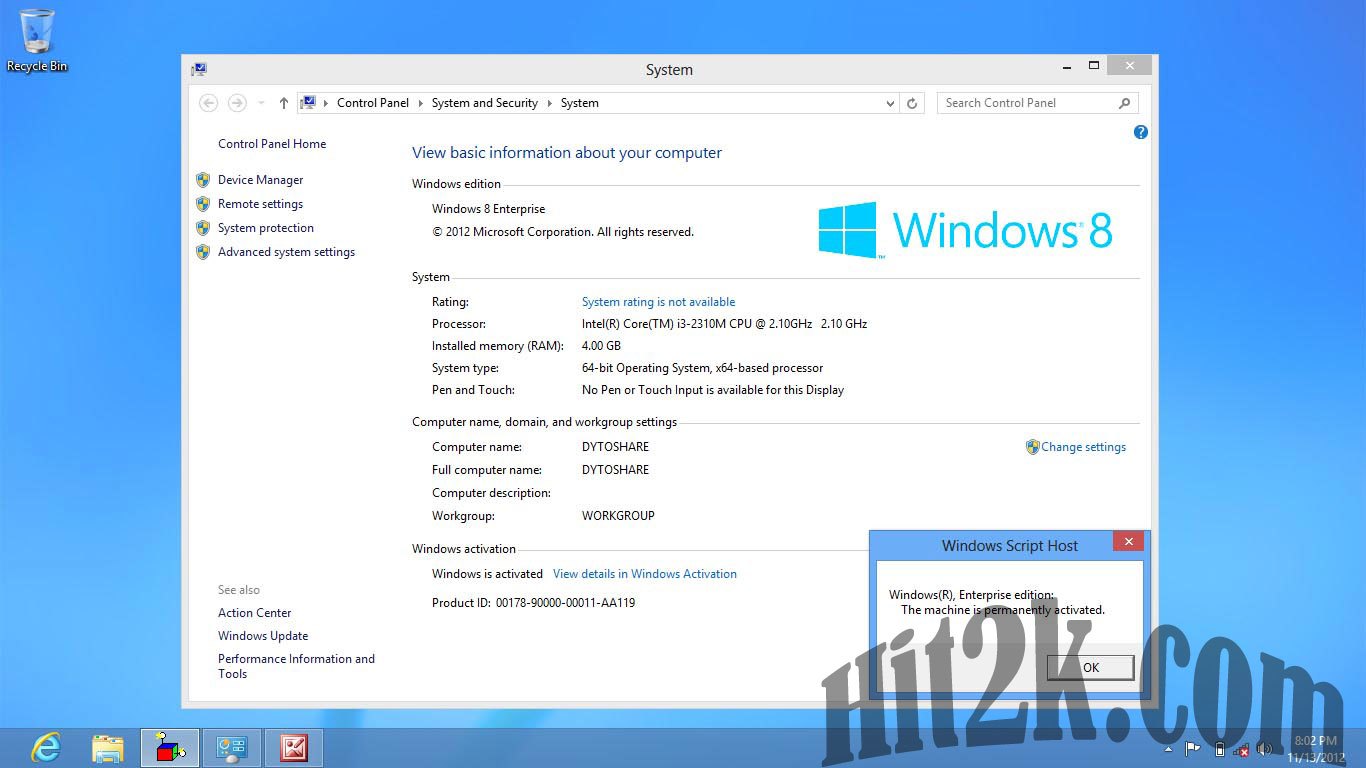This screenshot has height=768, width=1366.
Task: Open System protection settings
Action: pyautogui.click(x=264, y=227)
